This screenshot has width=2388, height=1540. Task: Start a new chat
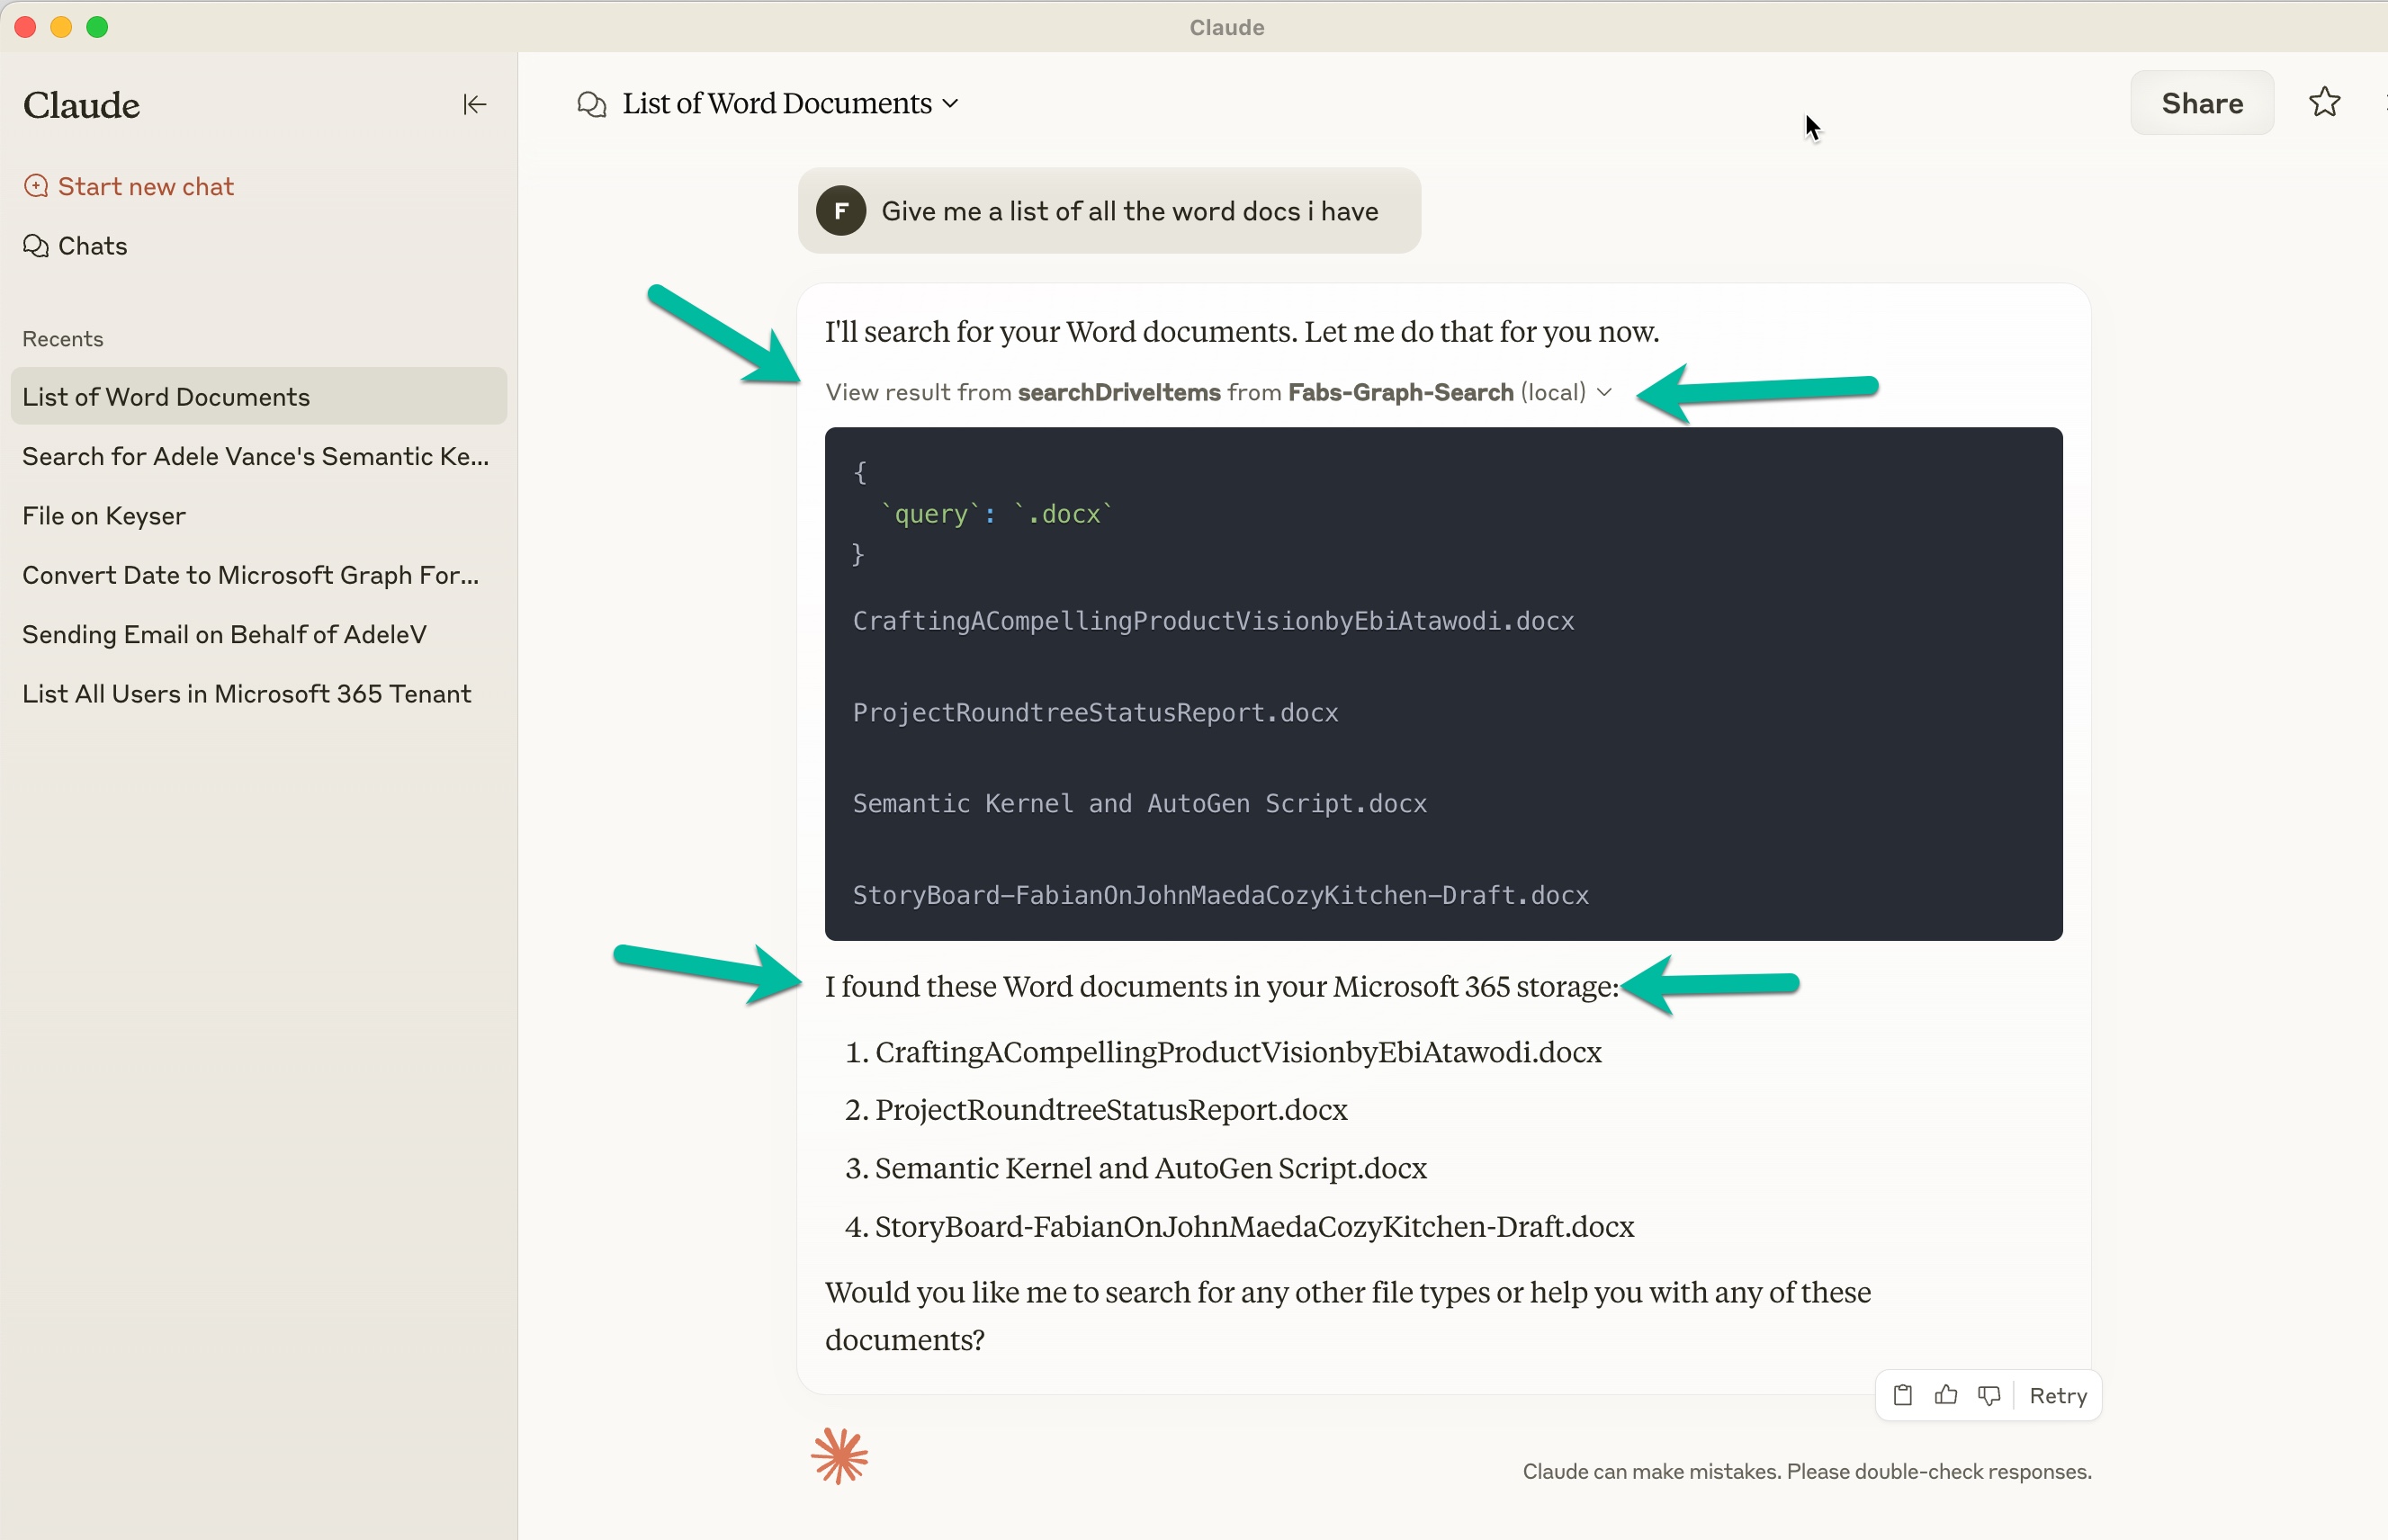point(146,185)
